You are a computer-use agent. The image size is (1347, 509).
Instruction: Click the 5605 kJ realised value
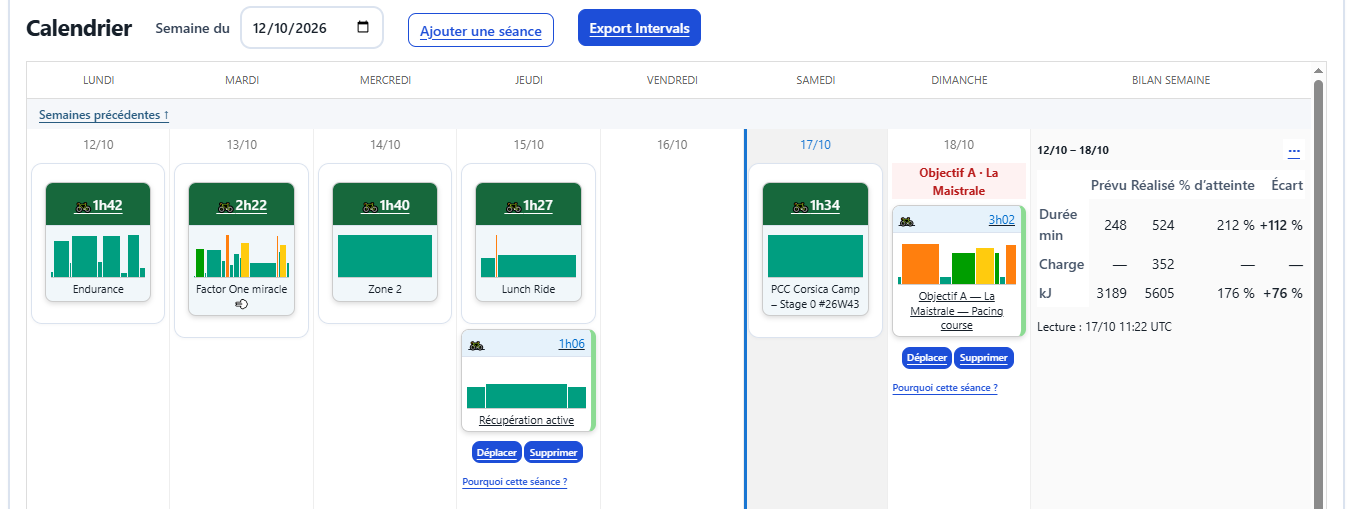pyautogui.click(x=1159, y=293)
